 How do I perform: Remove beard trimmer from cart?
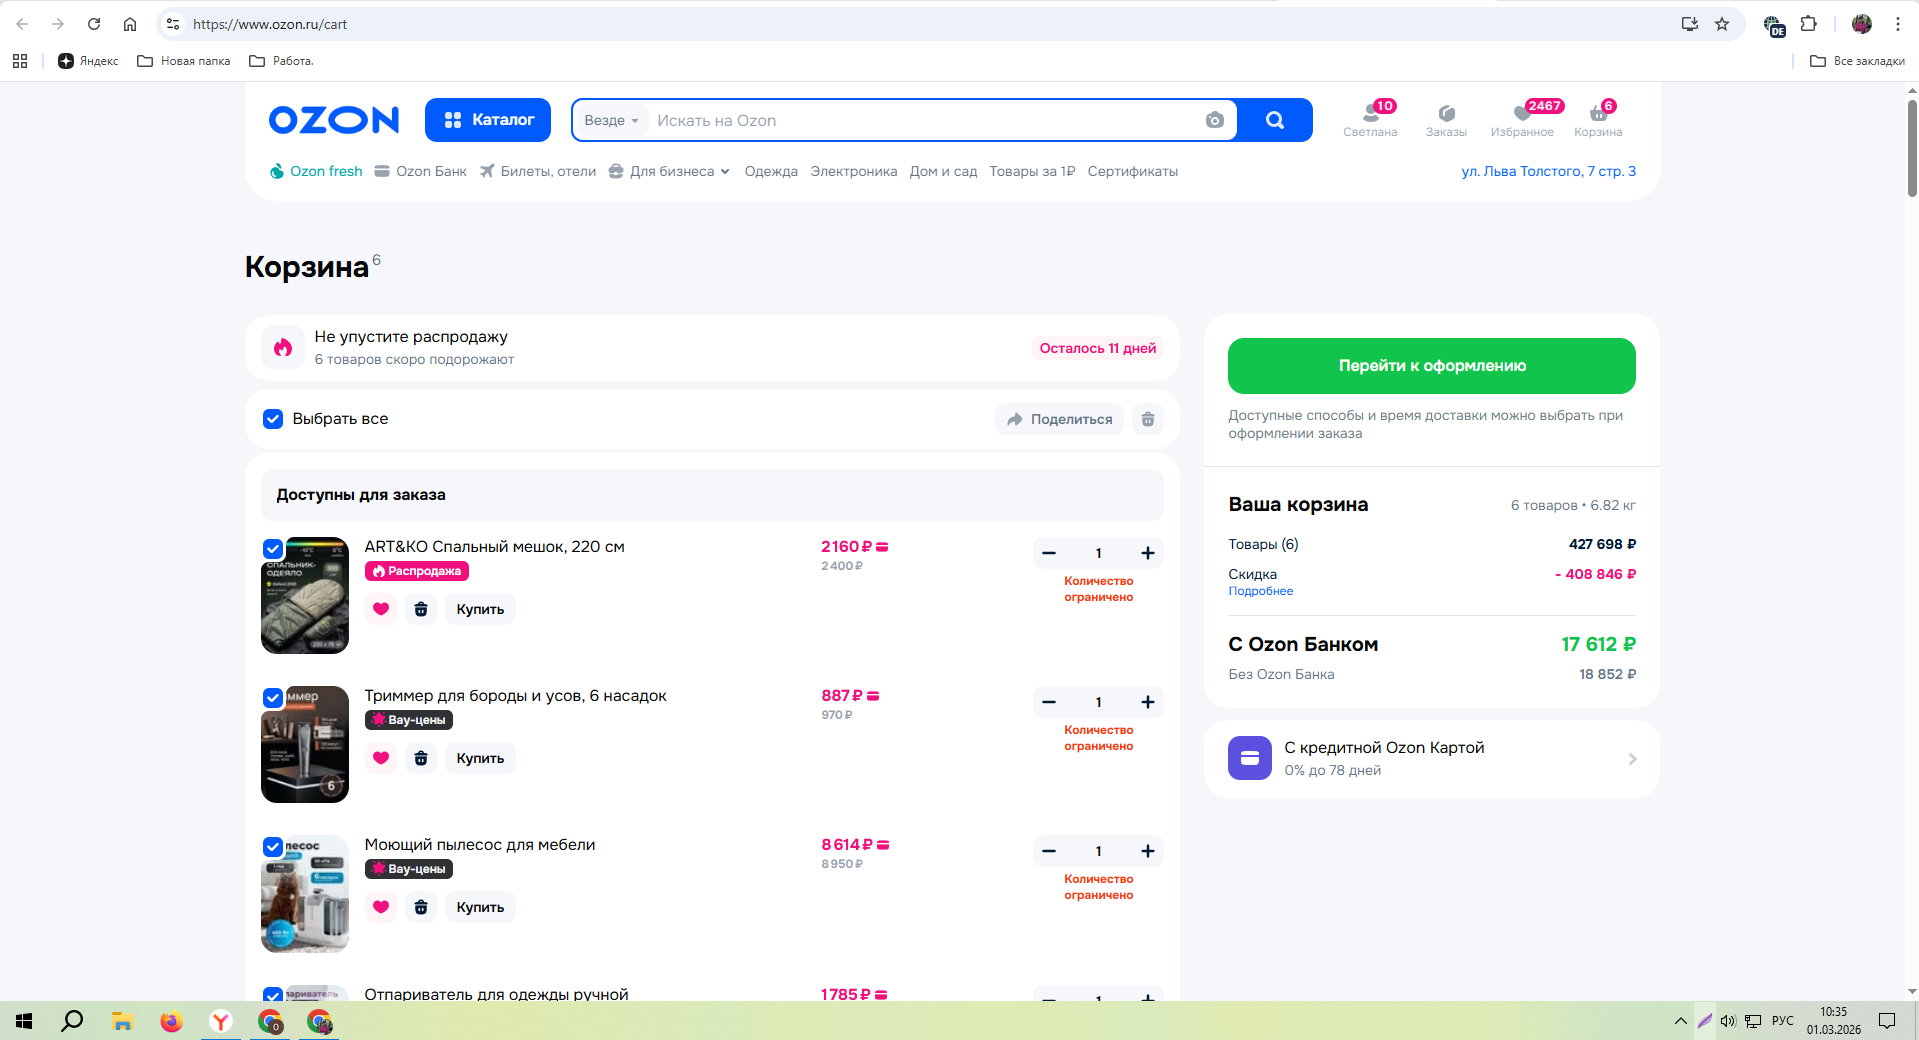click(421, 758)
